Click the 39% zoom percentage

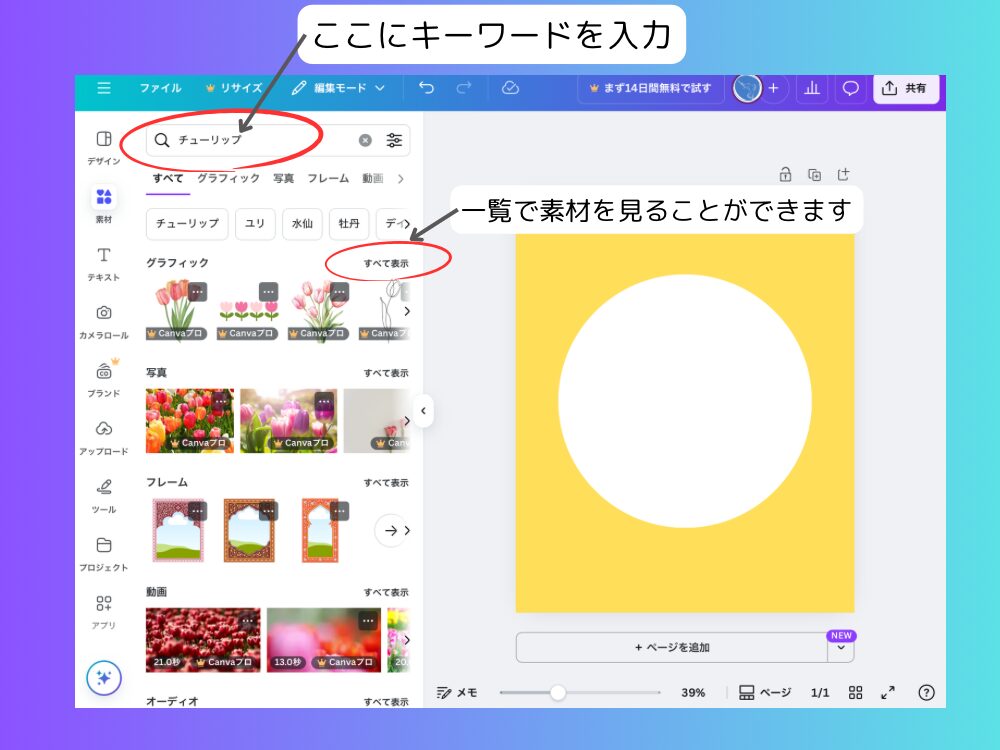point(693,693)
